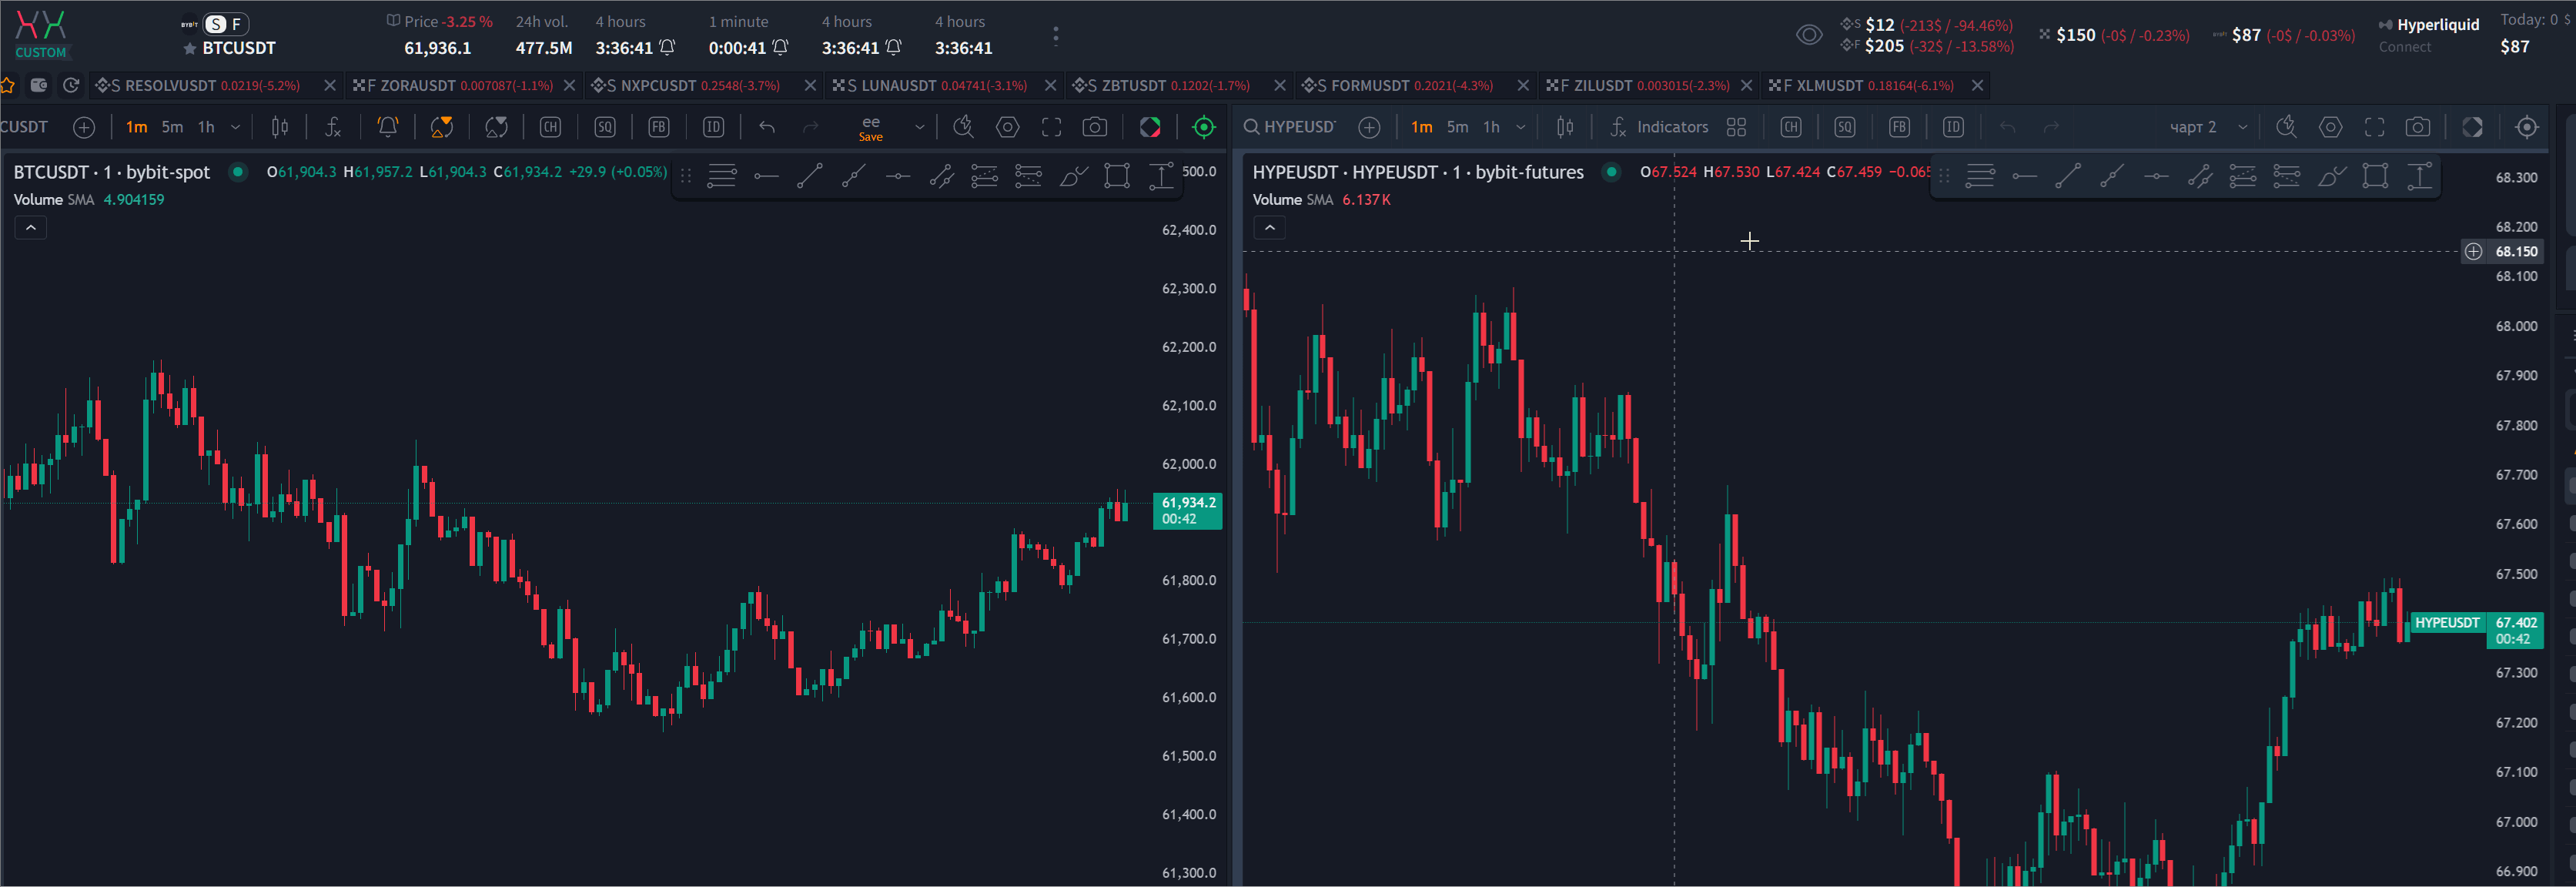Toggle the green crosshair sync icon on the BTC chart

click(1204, 127)
